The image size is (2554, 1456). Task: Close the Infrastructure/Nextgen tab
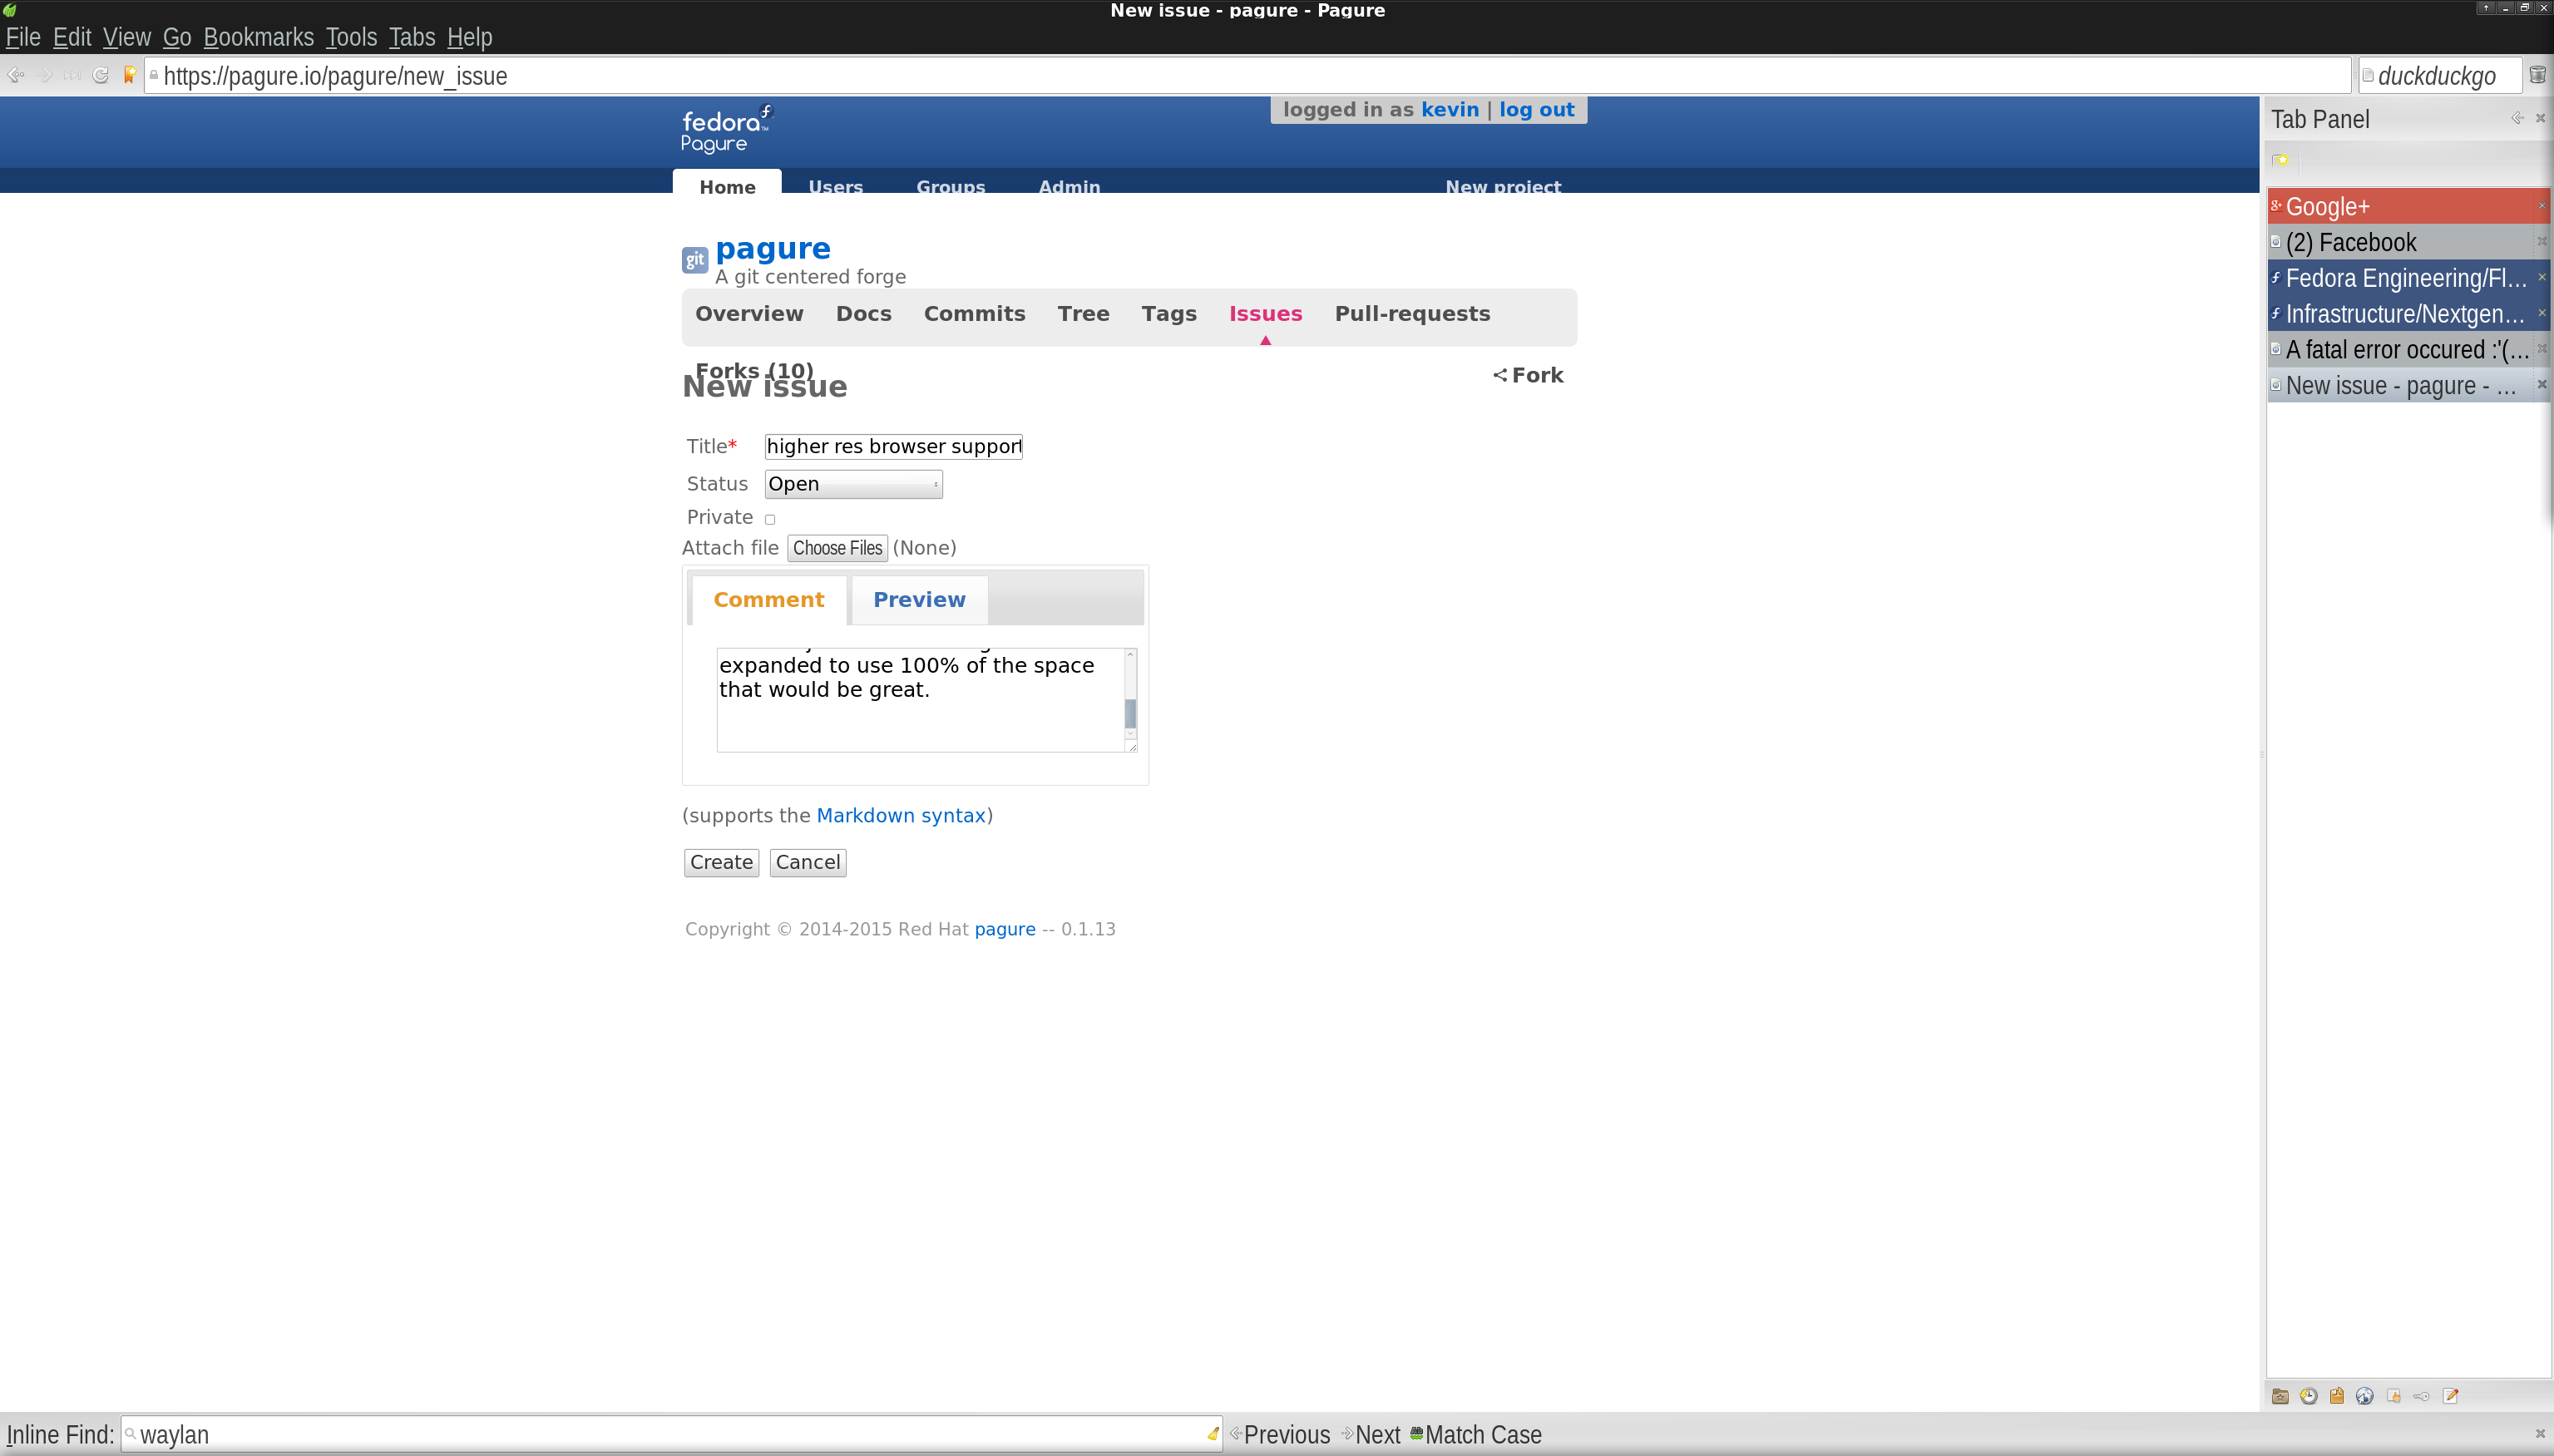pos(2541,313)
